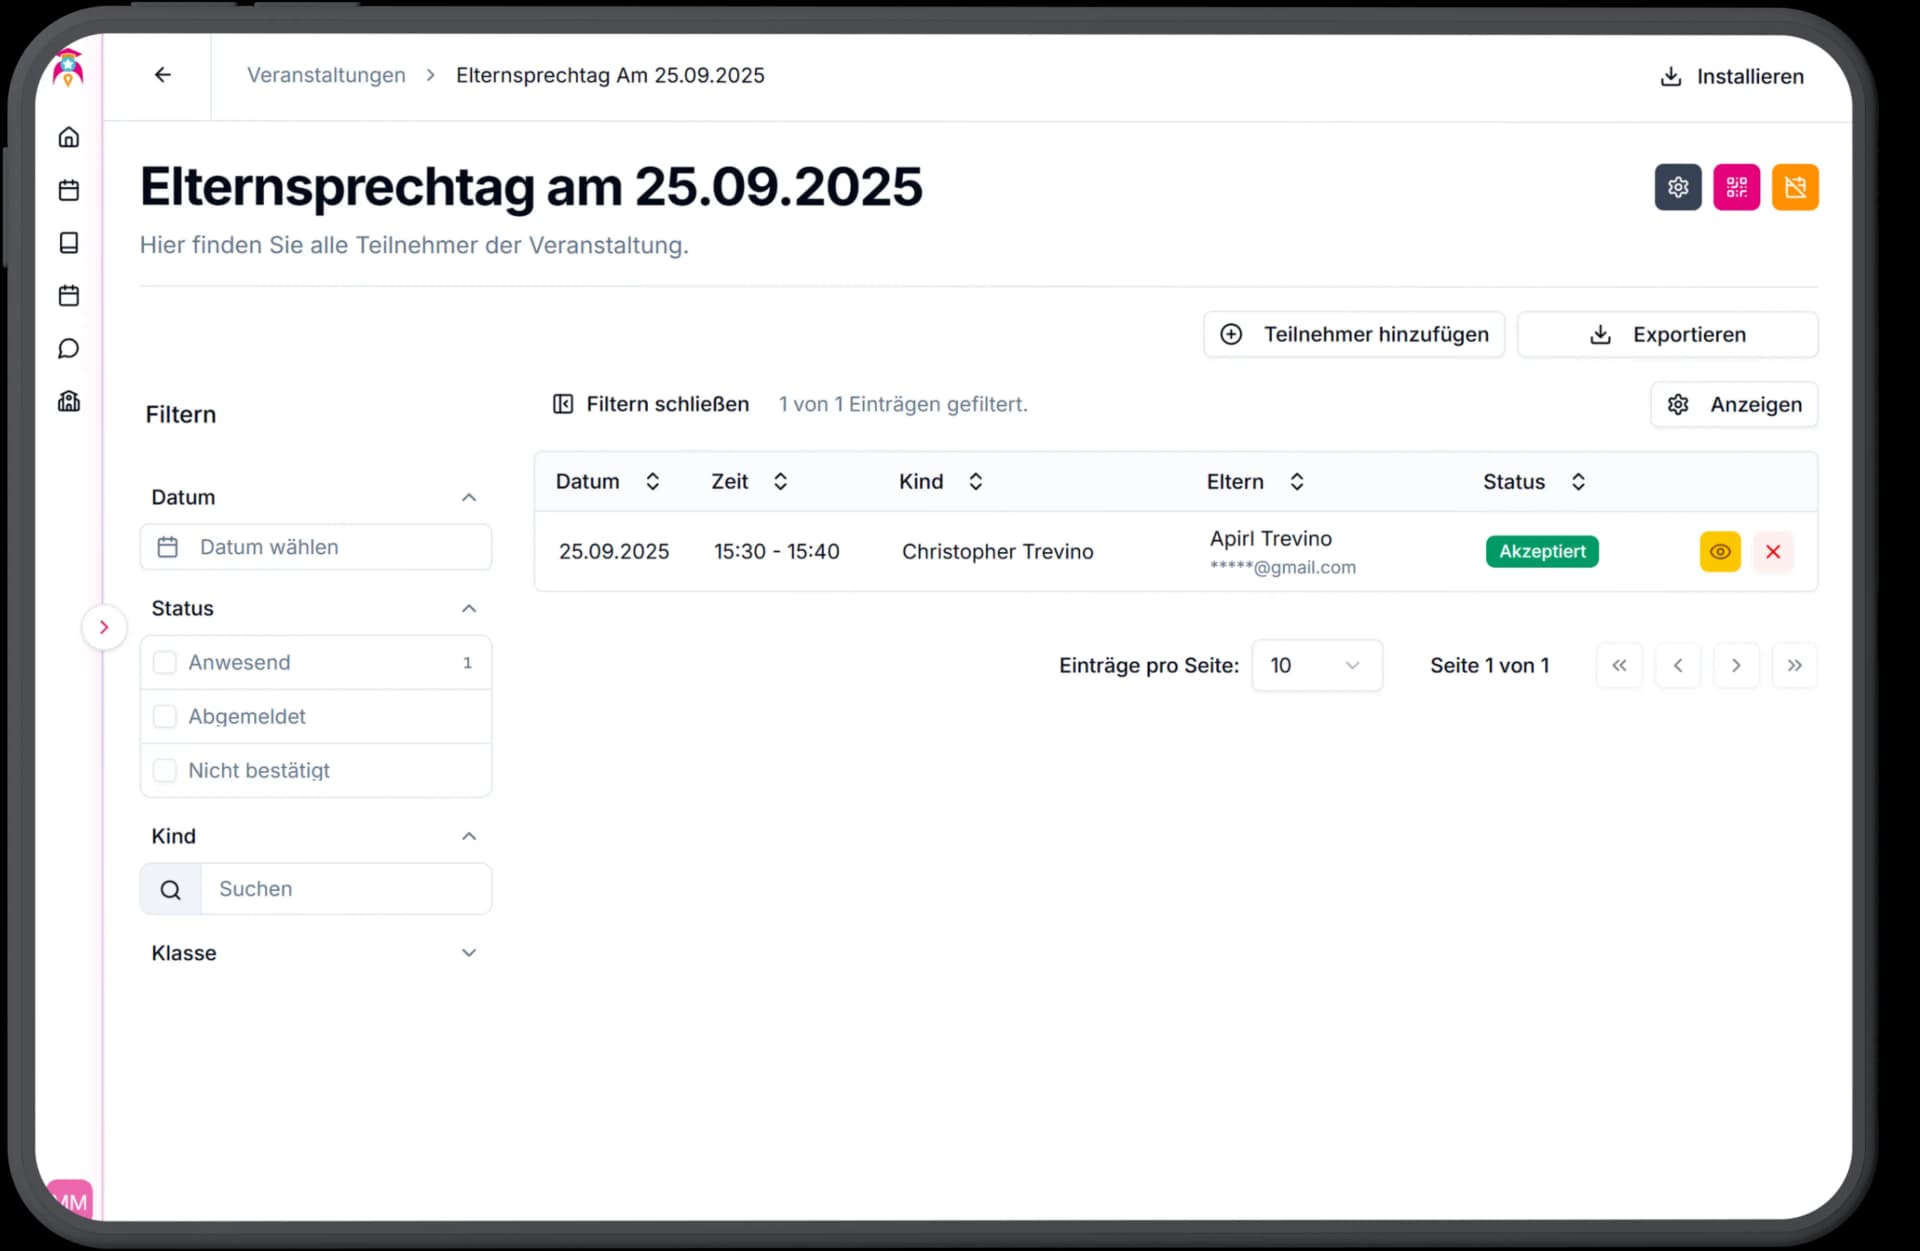The image size is (1920, 1251).
Task: Click Teilnehmer hinzufügen button
Action: [x=1354, y=334]
